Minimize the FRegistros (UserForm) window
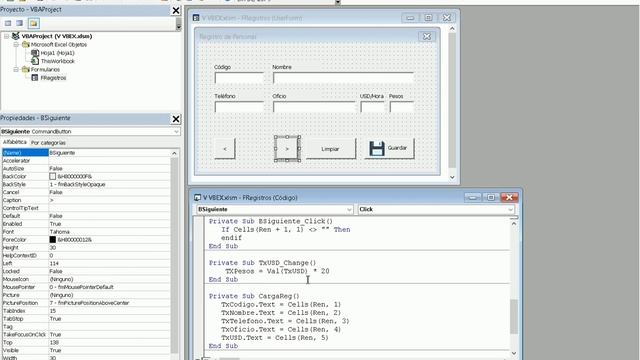640x360 pixels. pos(410,18)
